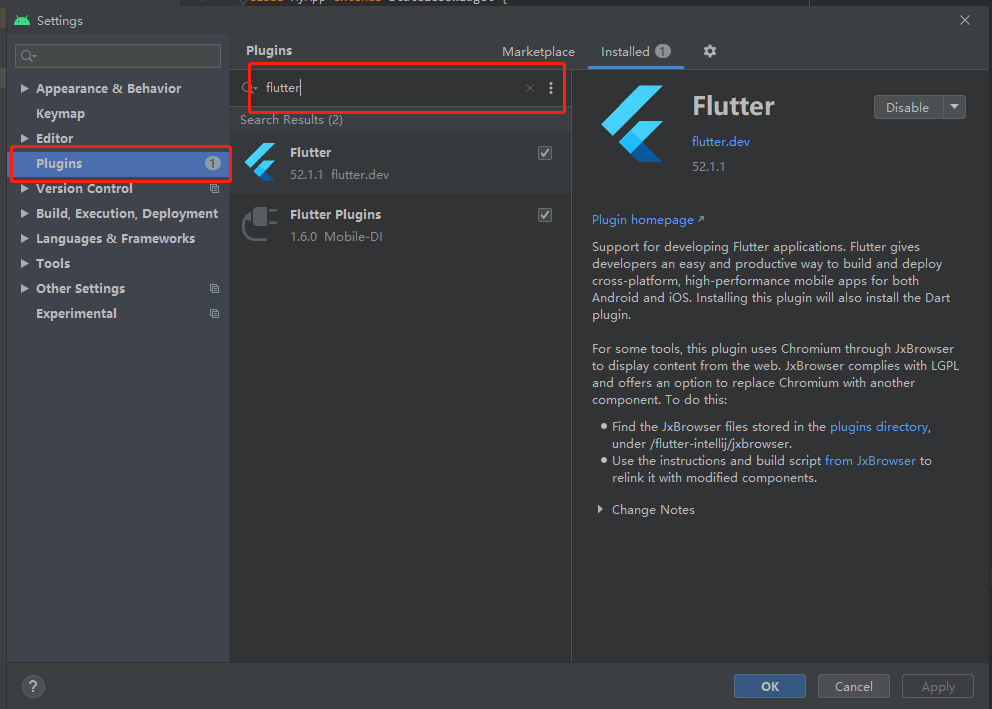Select Experimental in settings tree
This screenshot has width=992, height=709.
pos(76,314)
